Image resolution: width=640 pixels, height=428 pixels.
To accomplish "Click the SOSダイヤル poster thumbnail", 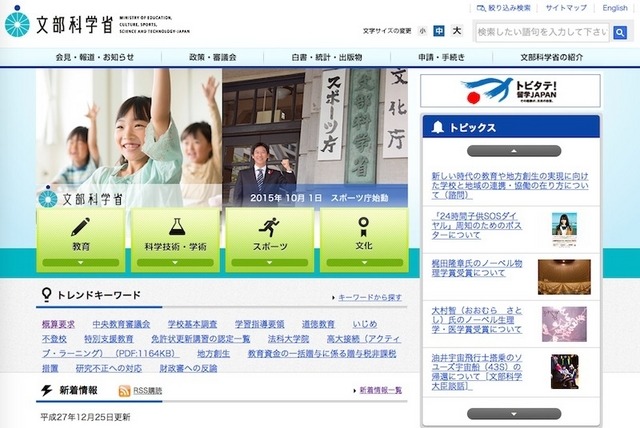I will (564, 229).
